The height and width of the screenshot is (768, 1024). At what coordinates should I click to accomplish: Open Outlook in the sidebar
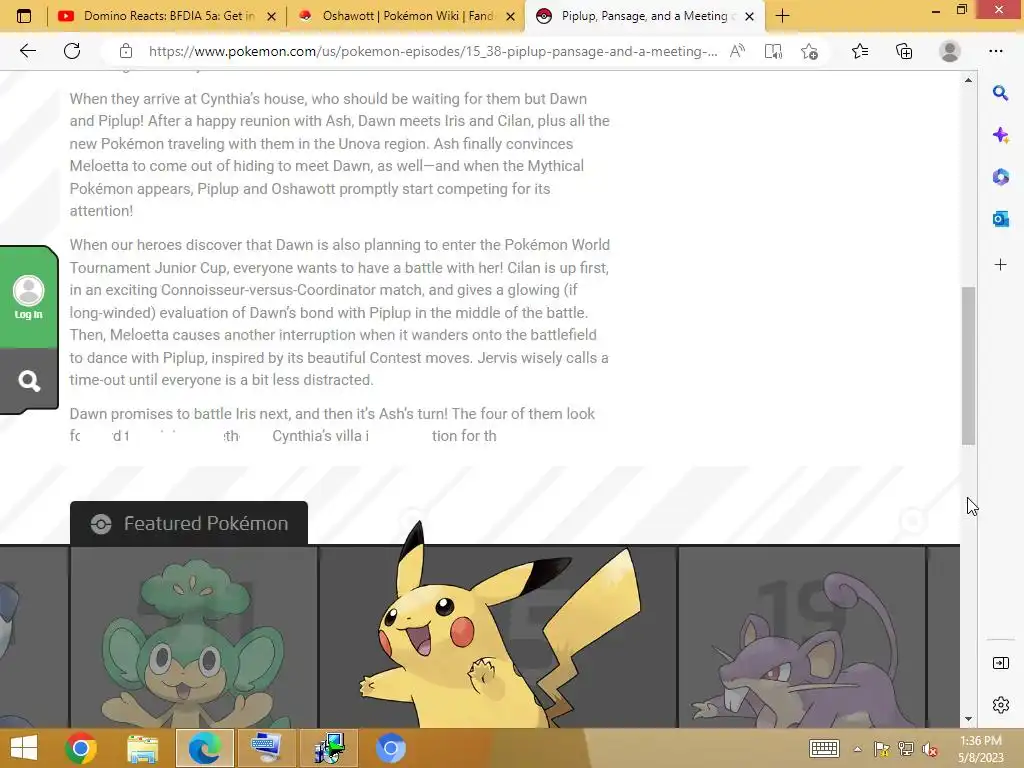click(1000, 219)
